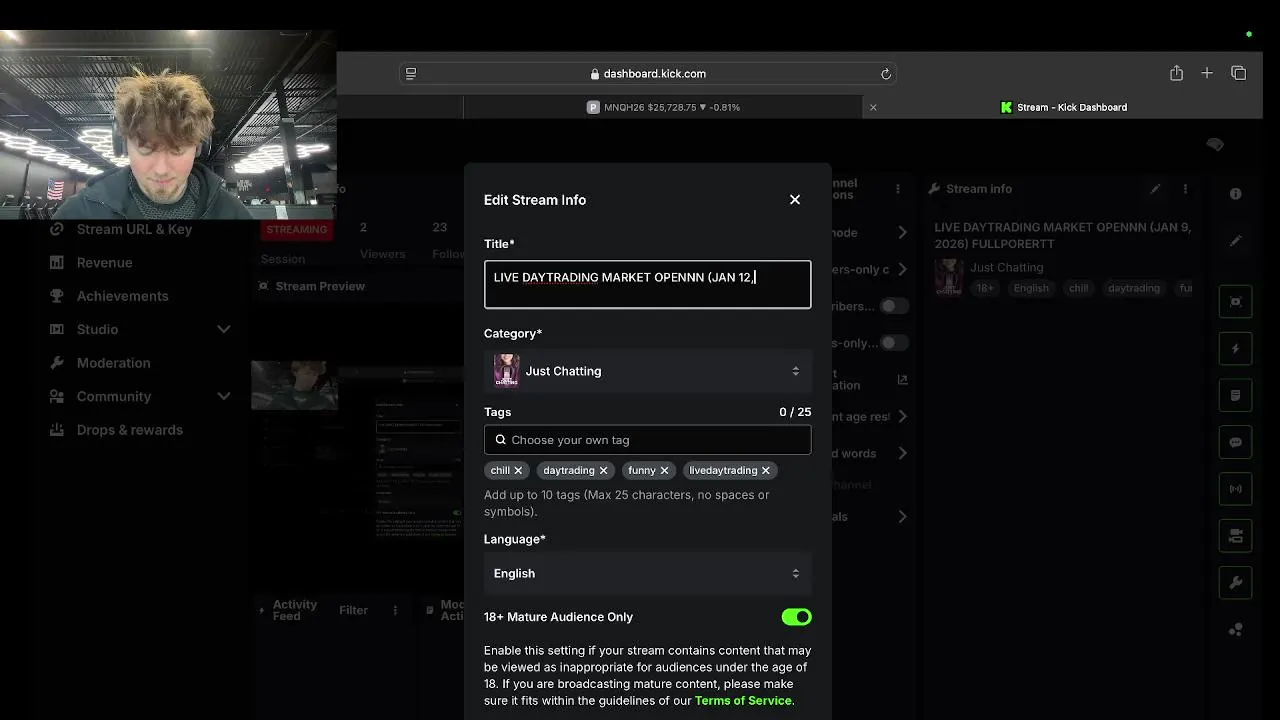Open the Stream info panel three-dot menu
The height and width of the screenshot is (720, 1280).
(x=1185, y=189)
